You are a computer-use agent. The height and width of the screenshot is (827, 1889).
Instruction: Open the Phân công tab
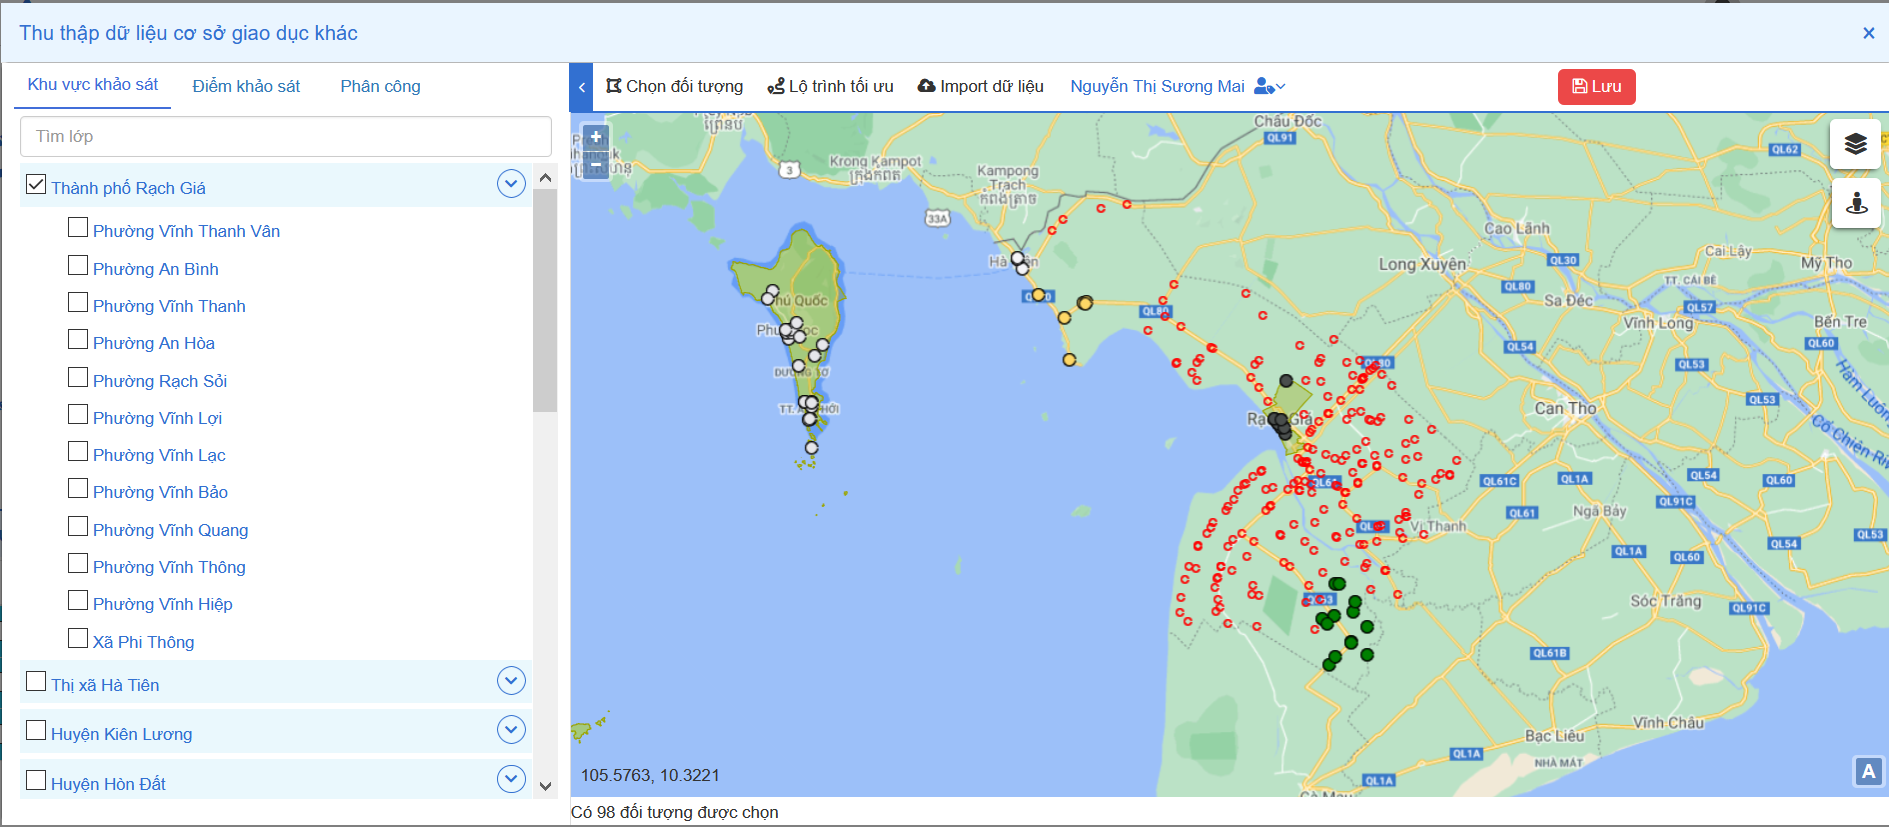(380, 87)
